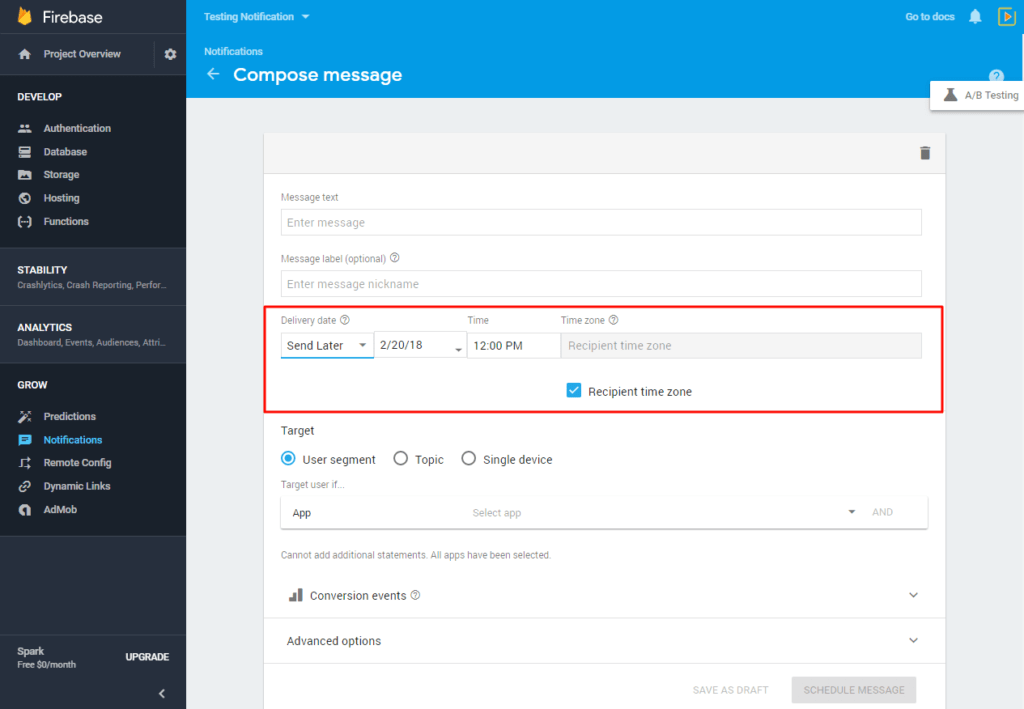Image resolution: width=1024 pixels, height=709 pixels.
Task: Click SCHEDULE MESSAGE button
Action: pyautogui.click(x=854, y=690)
